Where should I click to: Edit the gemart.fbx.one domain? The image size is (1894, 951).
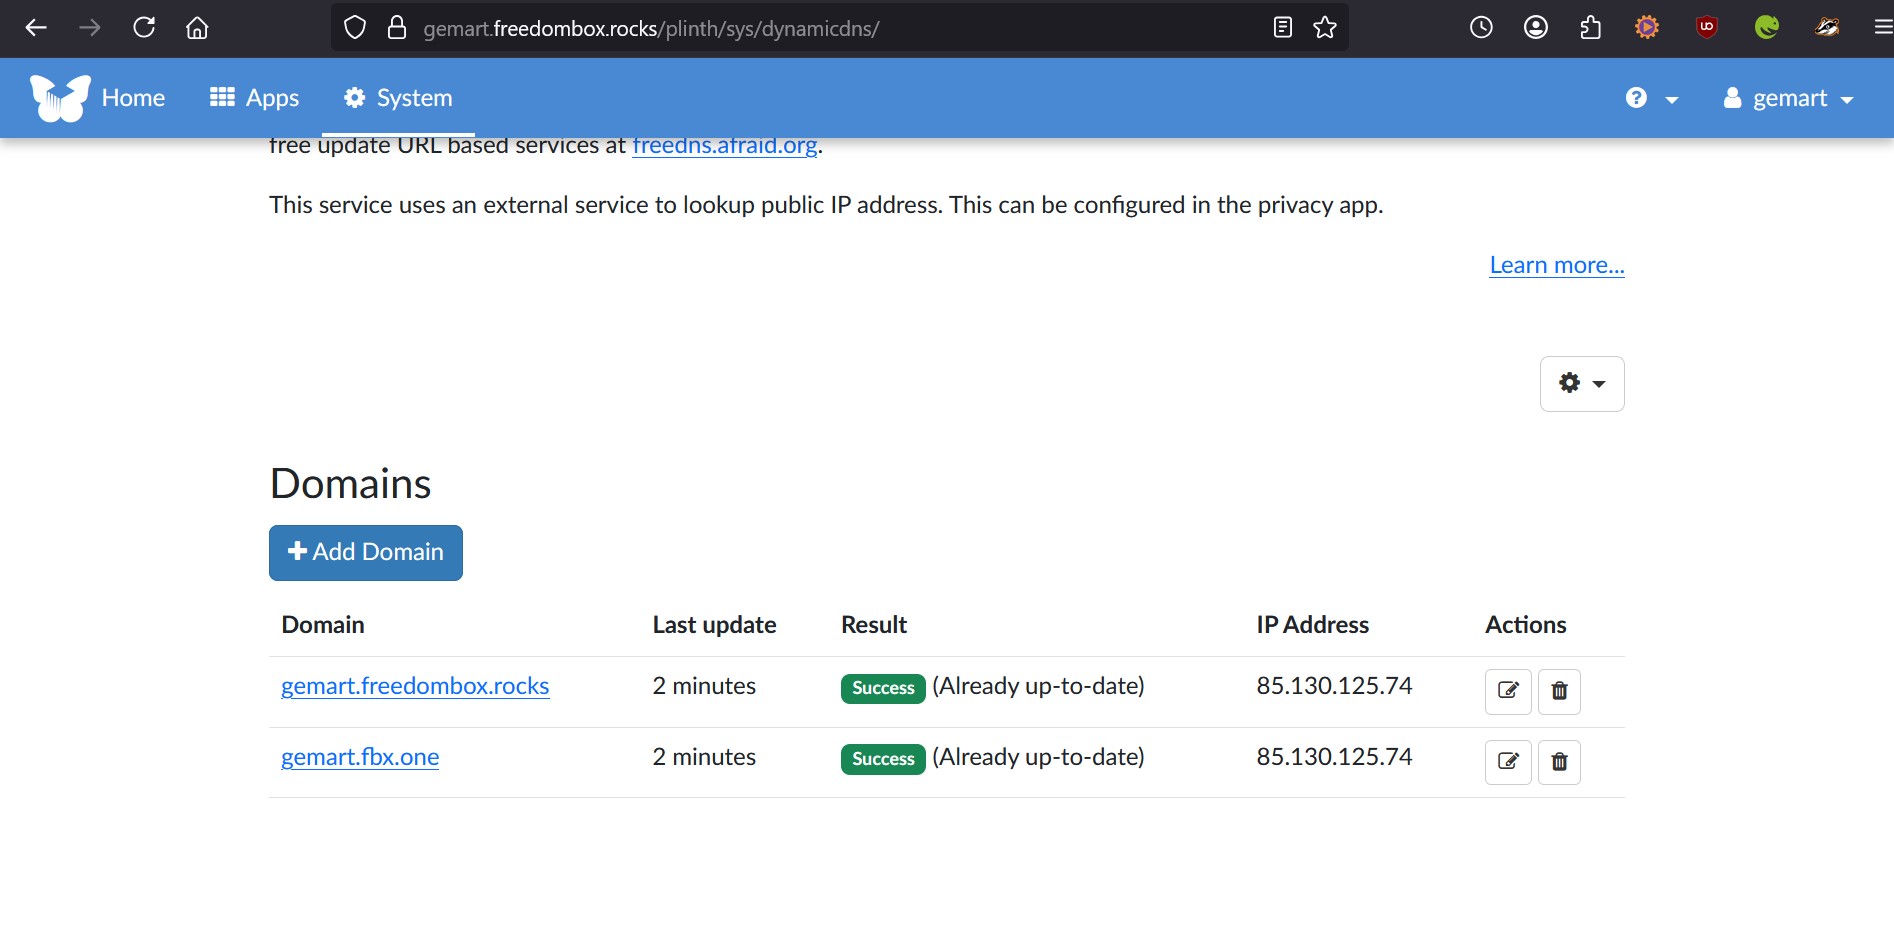click(x=1508, y=762)
